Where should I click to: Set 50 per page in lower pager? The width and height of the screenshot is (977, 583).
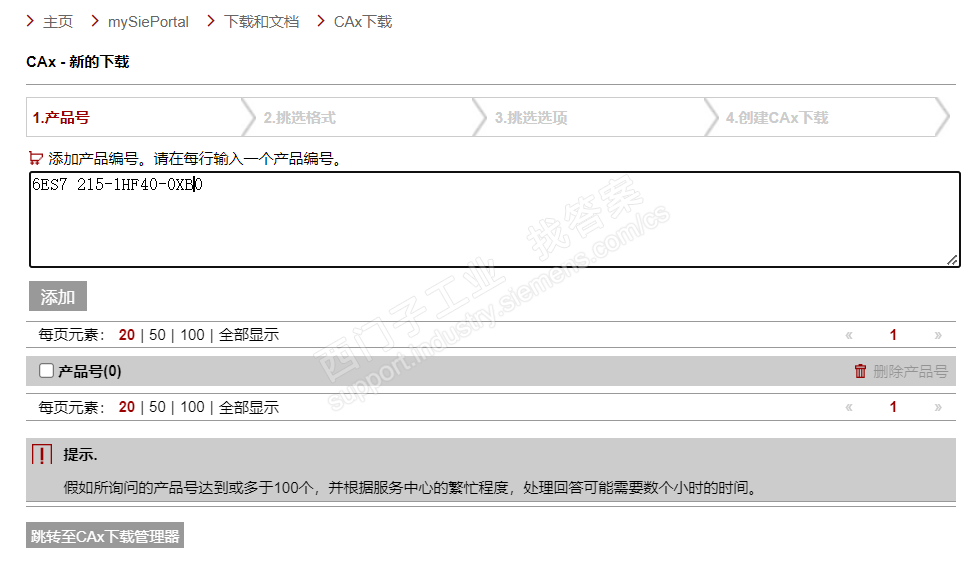pyautogui.click(x=157, y=407)
